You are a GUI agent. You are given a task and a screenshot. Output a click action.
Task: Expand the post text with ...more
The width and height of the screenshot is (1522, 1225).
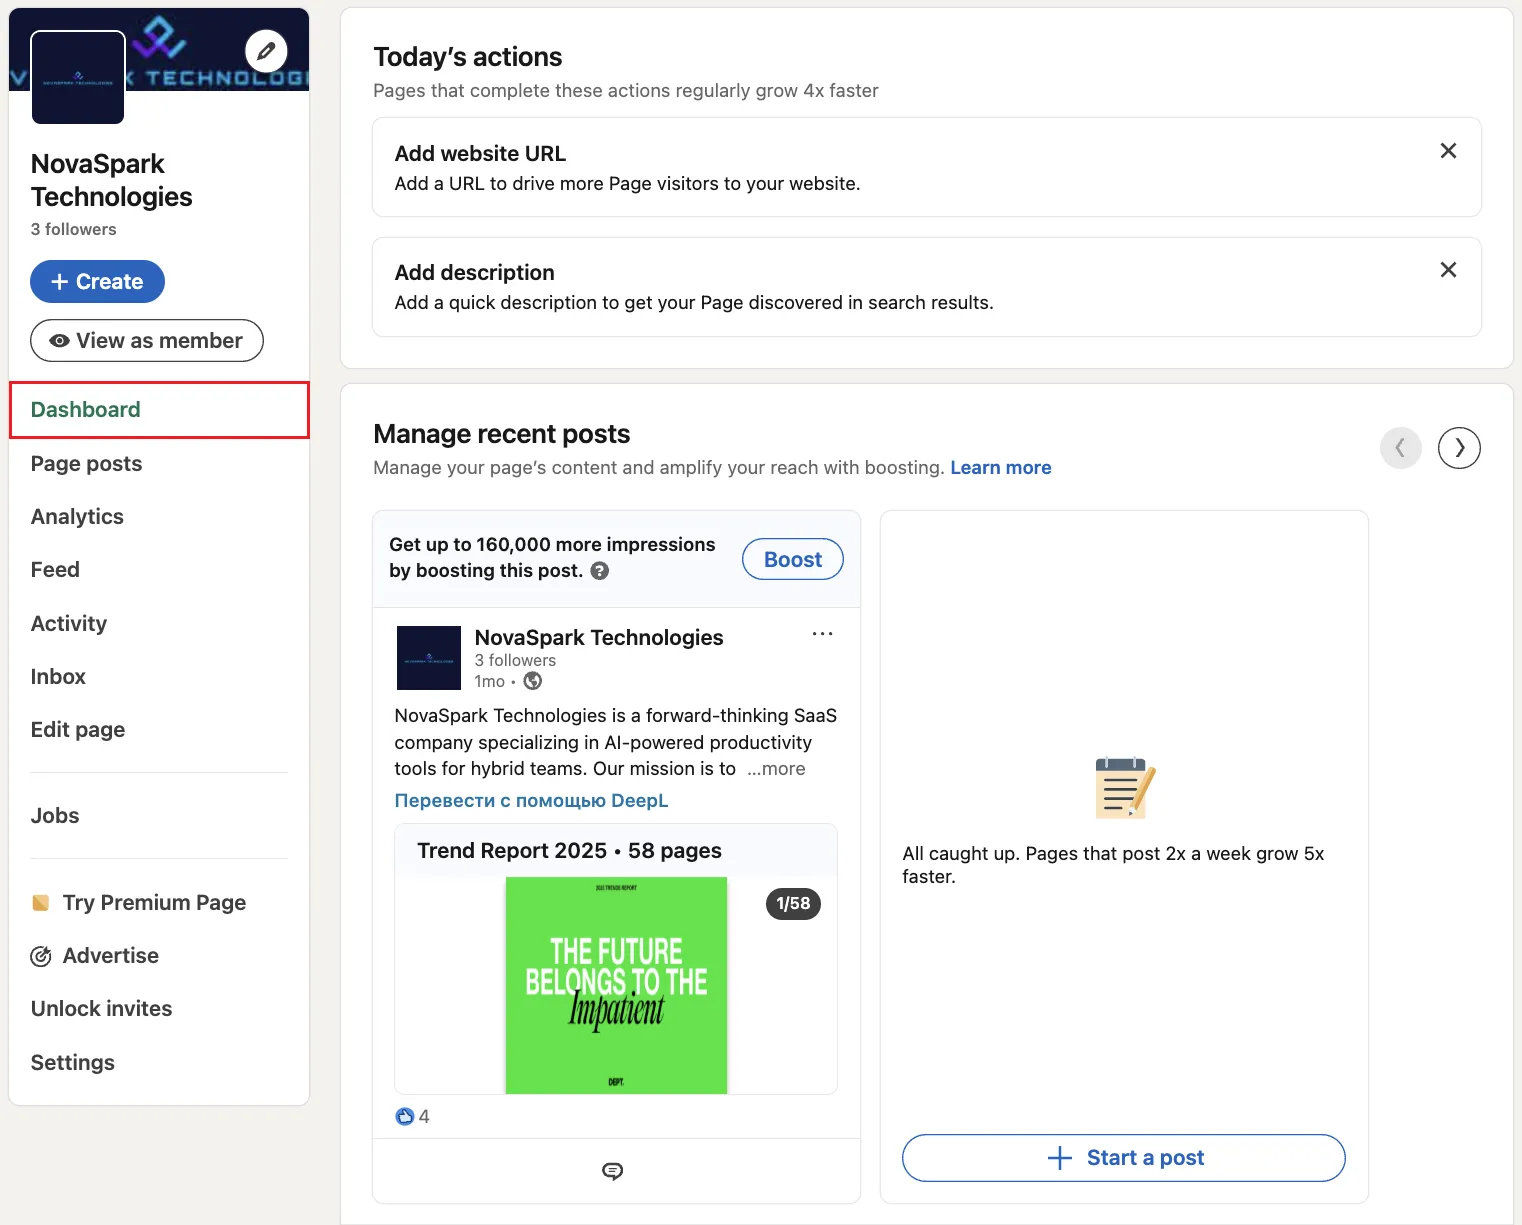pyautogui.click(x=775, y=768)
